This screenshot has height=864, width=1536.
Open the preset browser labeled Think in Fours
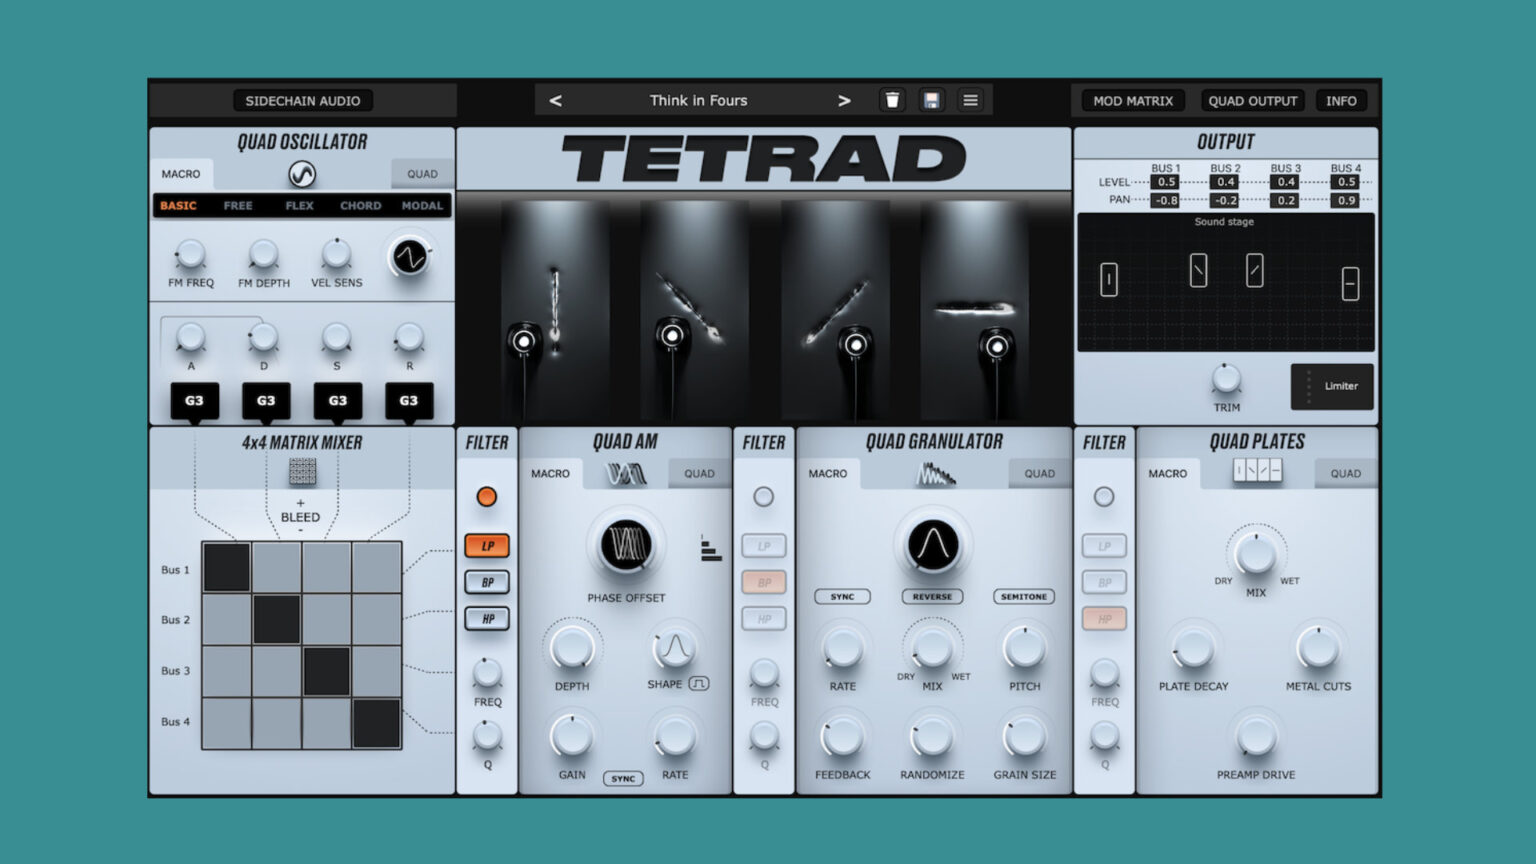[x=699, y=100]
